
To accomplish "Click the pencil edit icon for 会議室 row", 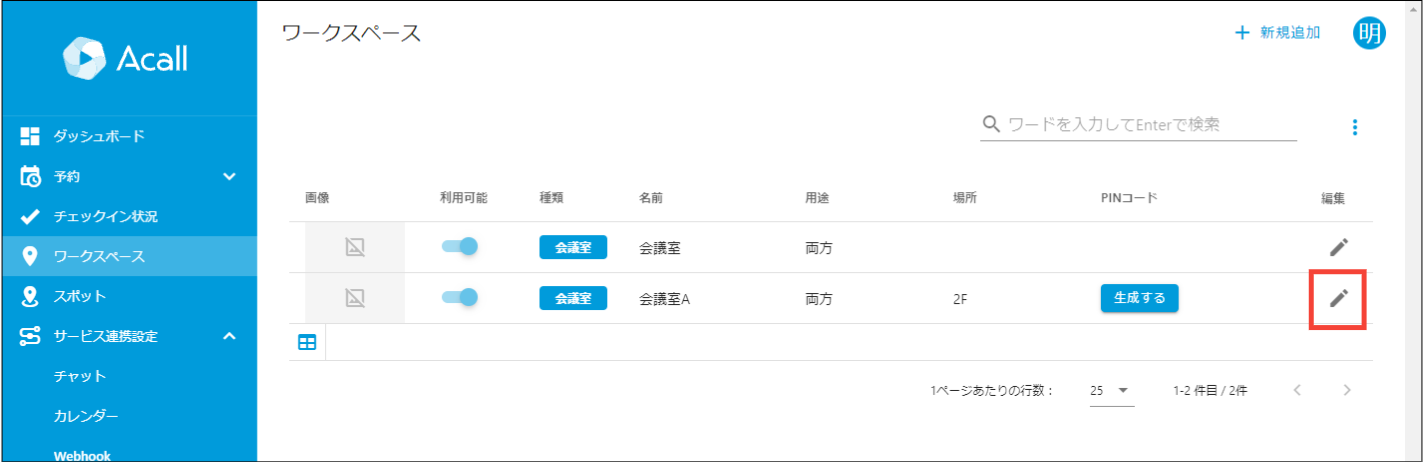I will (1339, 247).
